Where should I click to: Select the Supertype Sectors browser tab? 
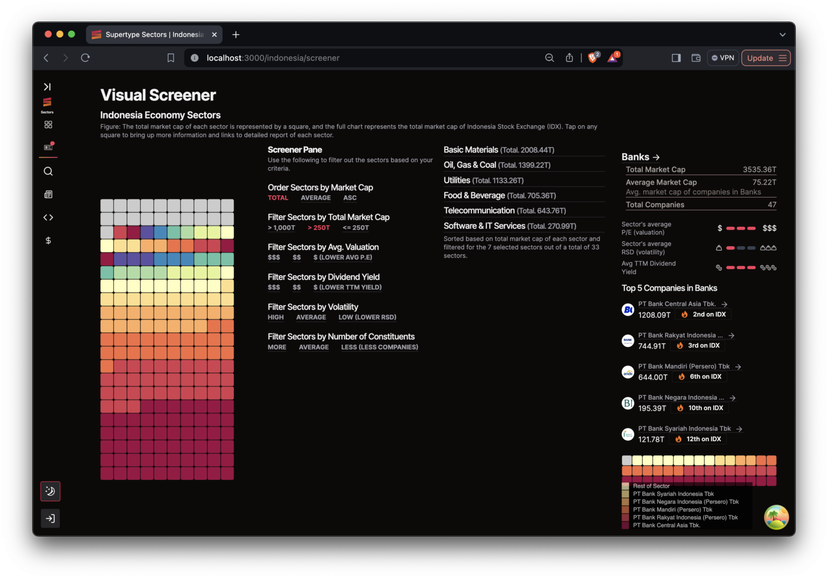(x=154, y=35)
